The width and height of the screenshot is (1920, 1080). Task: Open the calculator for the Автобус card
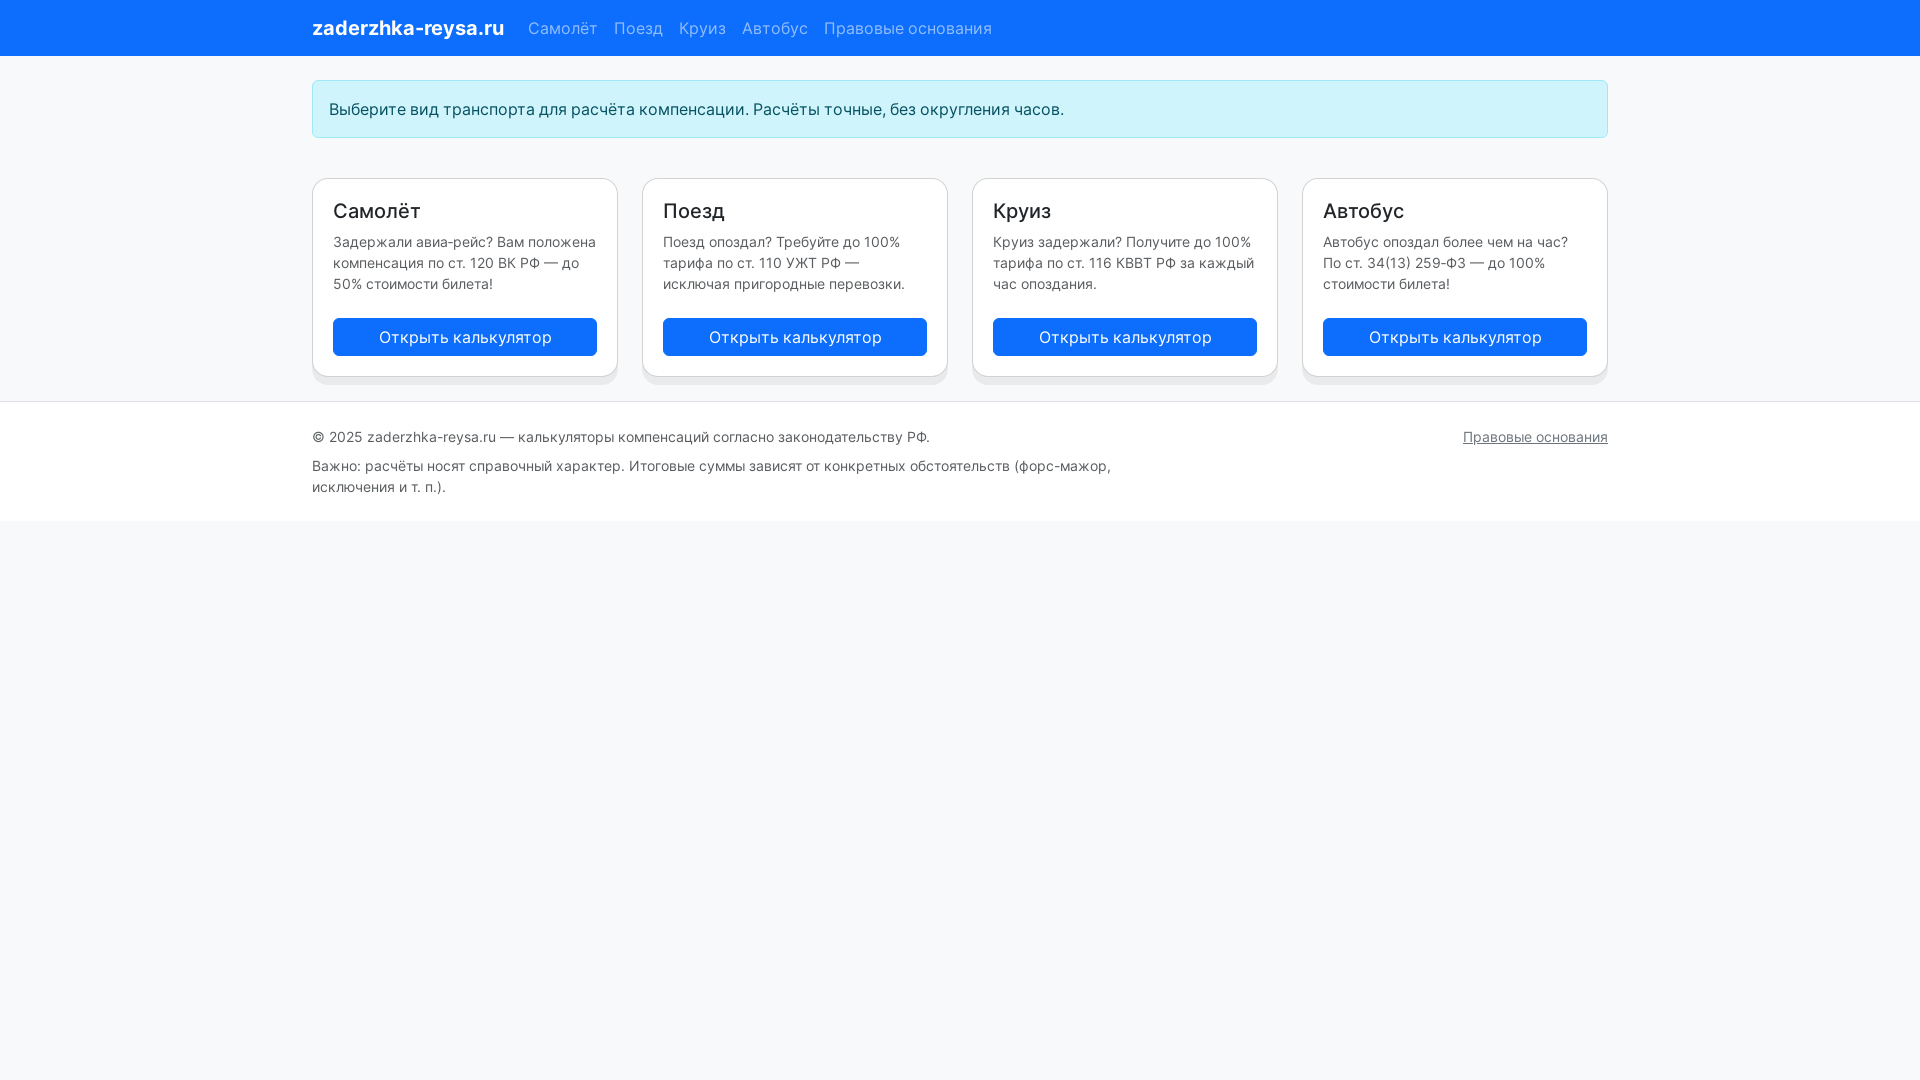[x=1455, y=337]
